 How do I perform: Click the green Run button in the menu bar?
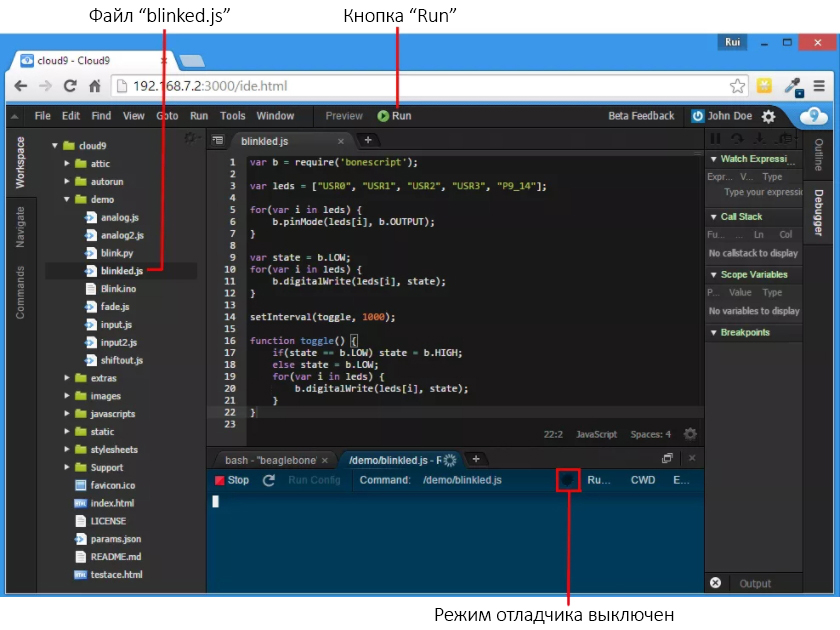pyautogui.click(x=394, y=116)
